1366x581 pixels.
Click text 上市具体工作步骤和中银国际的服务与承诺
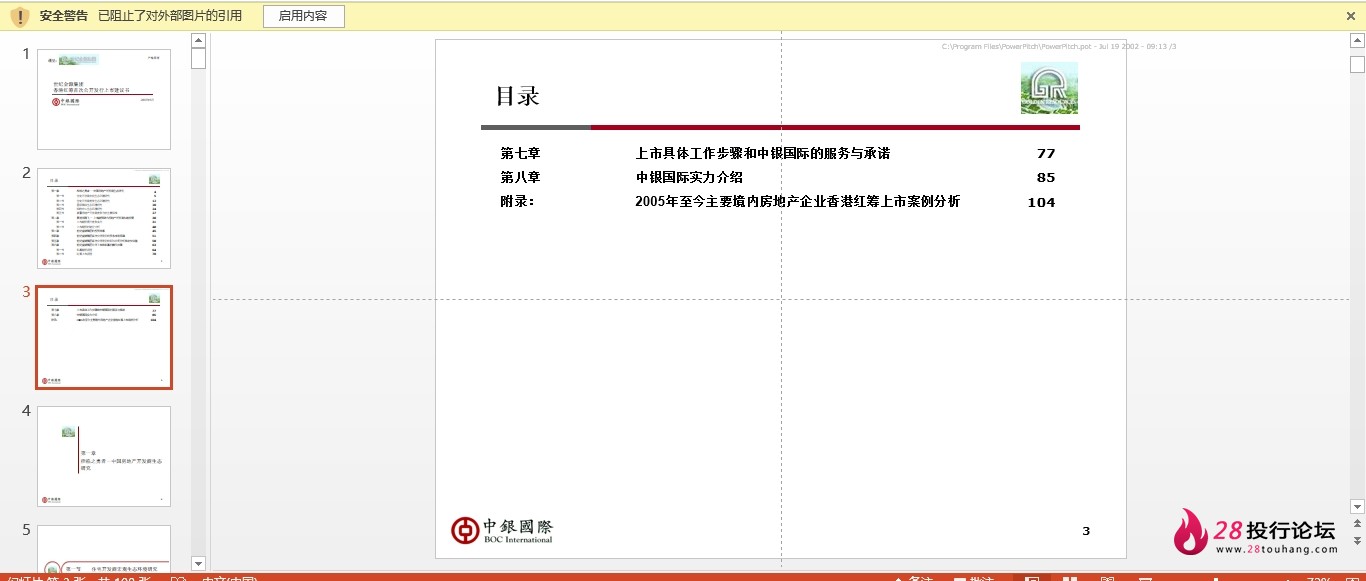pyautogui.click(x=762, y=153)
